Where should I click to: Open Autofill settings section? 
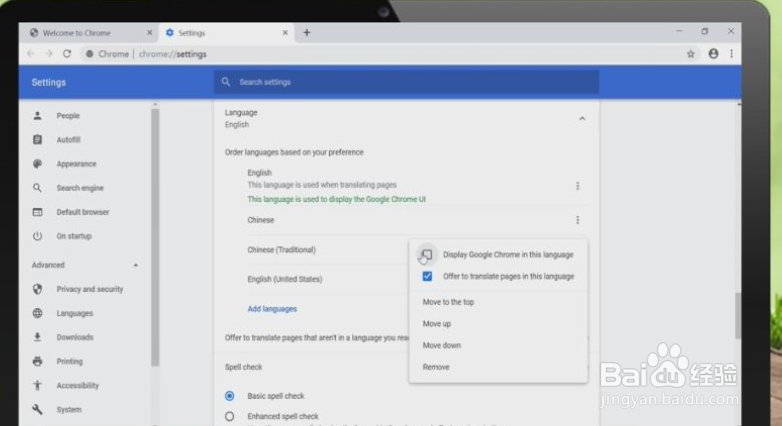click(x=68, y=140)
